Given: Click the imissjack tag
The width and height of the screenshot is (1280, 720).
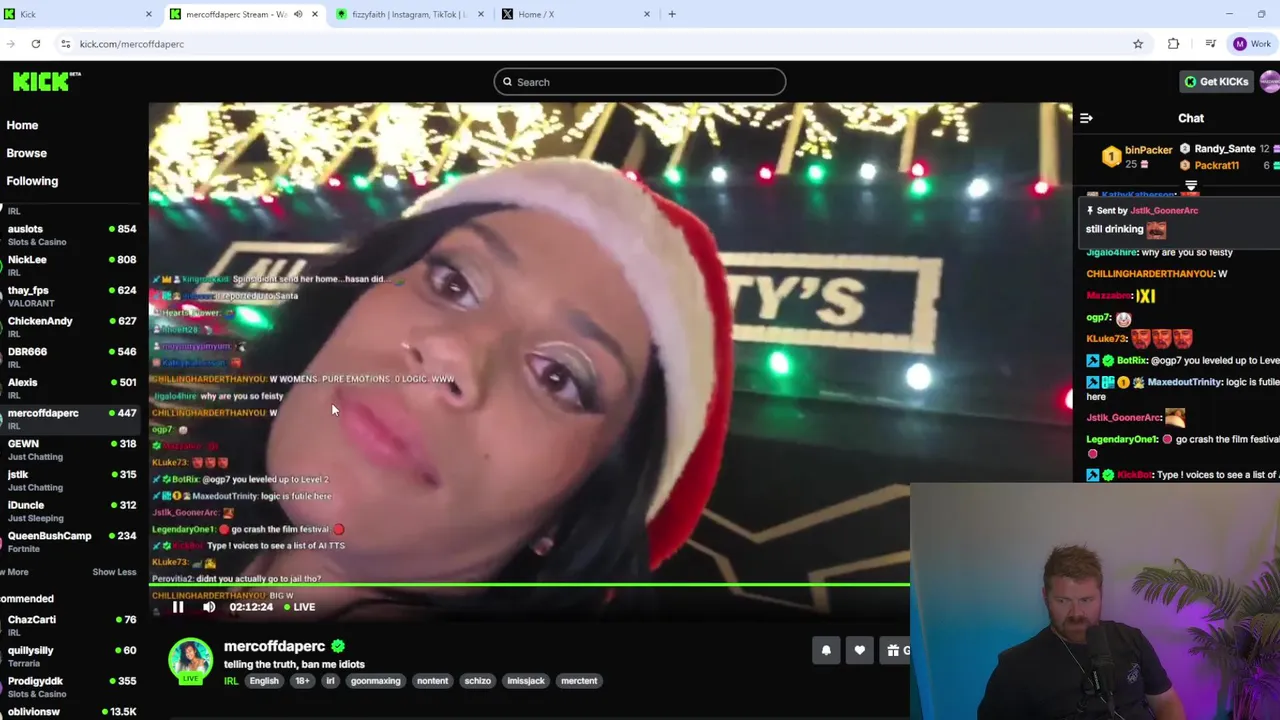Looking at the screenshot, I should pyautogui.click(x=526, y=681).
